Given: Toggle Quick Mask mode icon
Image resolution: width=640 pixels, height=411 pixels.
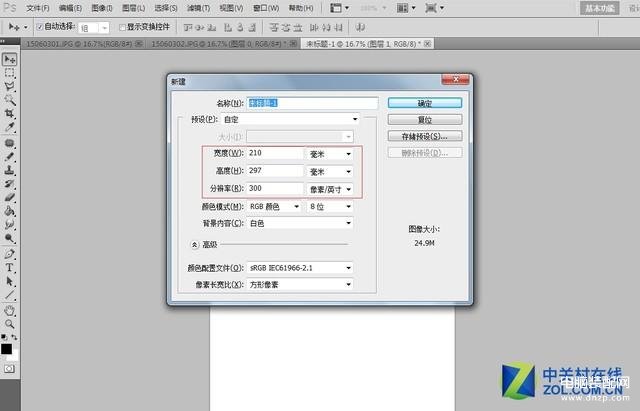Looking at the screenshot, I should [9, 369].
